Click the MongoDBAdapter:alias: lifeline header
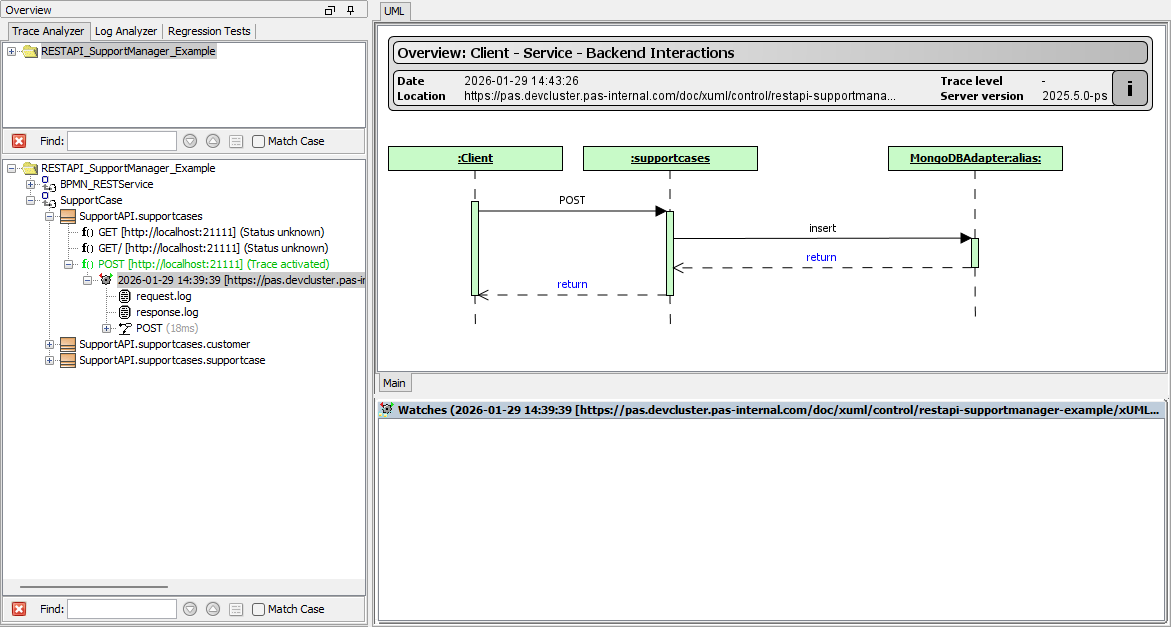Image resolution: width=1171 pixels, height=627 pixels. [x=974, y=158]
